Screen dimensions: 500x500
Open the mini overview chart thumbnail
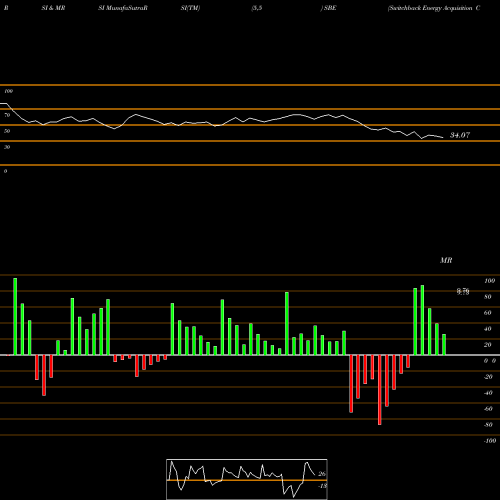tap(247, 479)
